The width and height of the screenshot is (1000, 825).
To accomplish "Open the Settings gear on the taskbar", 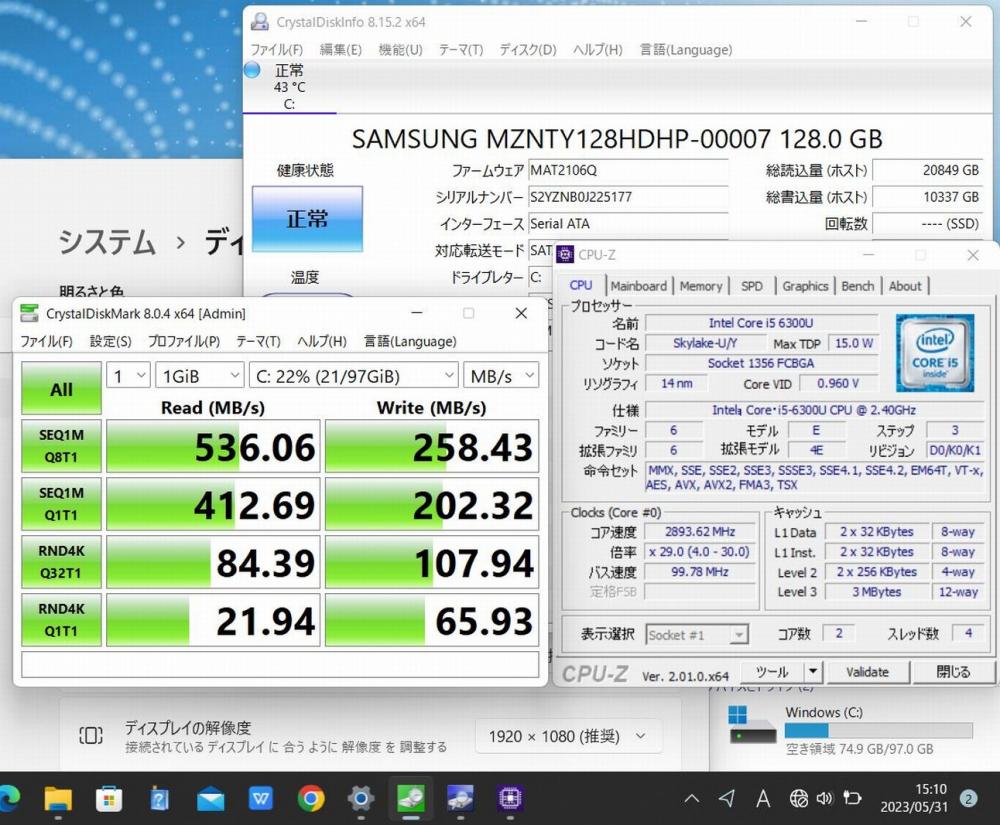I will [x=361, y=798].
